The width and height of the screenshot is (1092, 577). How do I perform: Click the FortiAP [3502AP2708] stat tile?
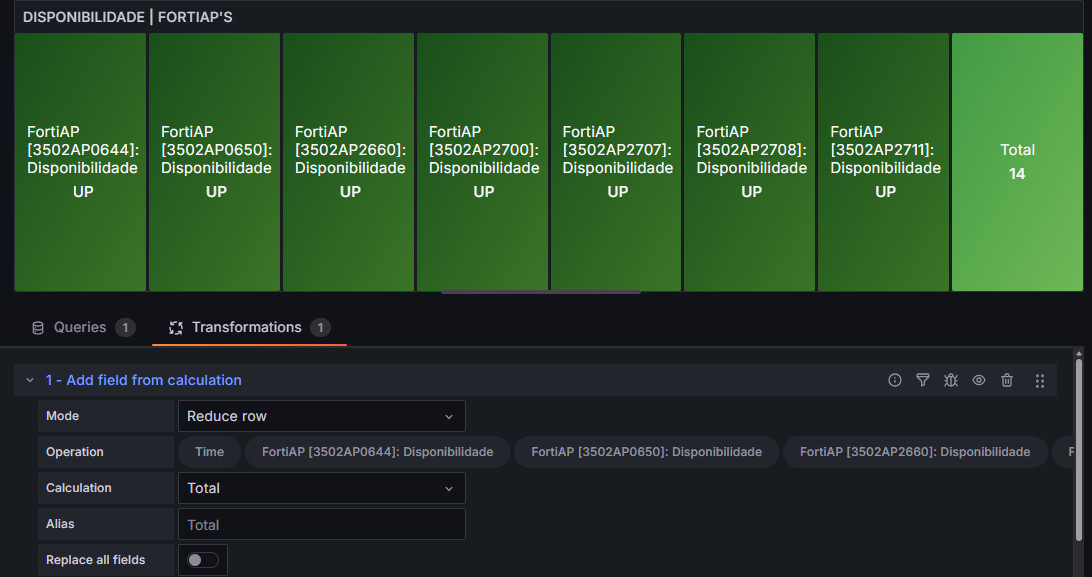pyautogui.click(x=749, y=162)
